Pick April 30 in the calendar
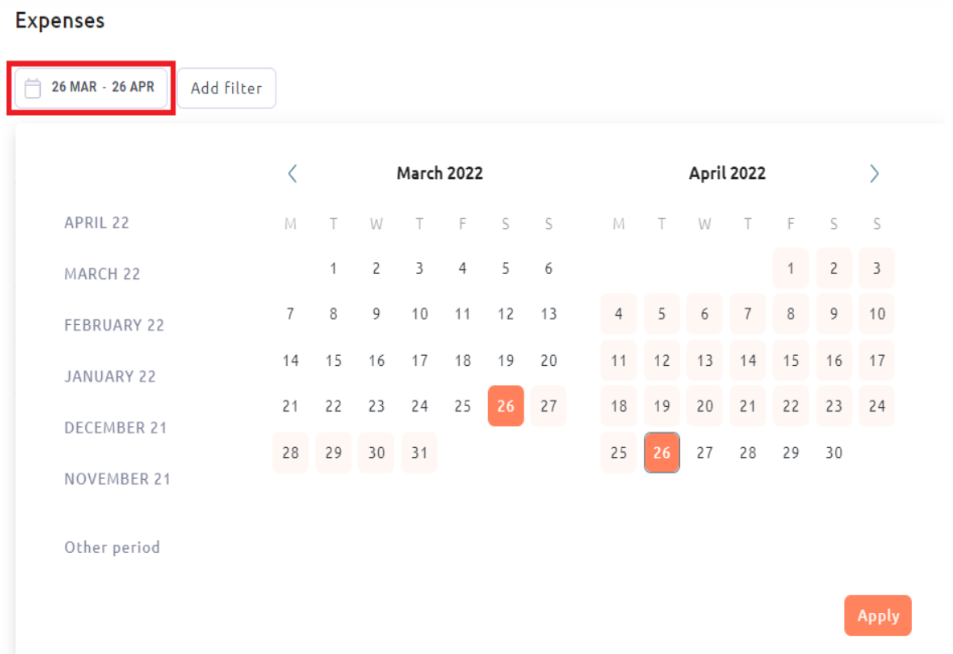Viewport: 953px width, 654px height. click(834, 453)
